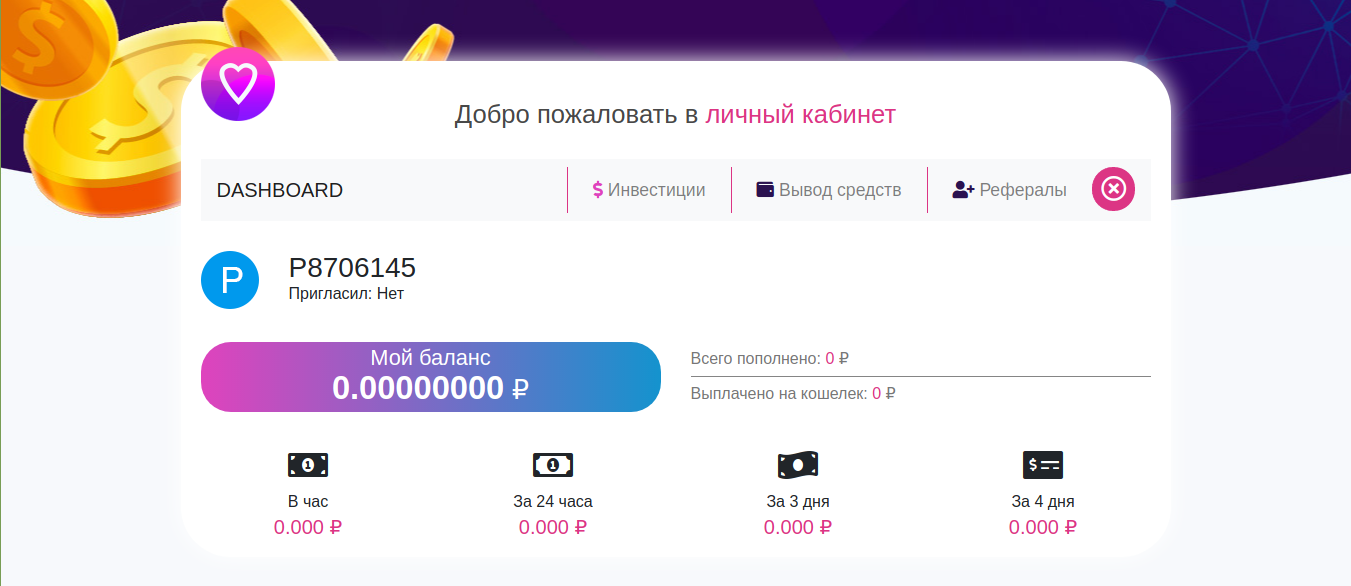Click the banknote icon above За 24 часа
This screenshot has height=586, width=1351.
(553, 465)
